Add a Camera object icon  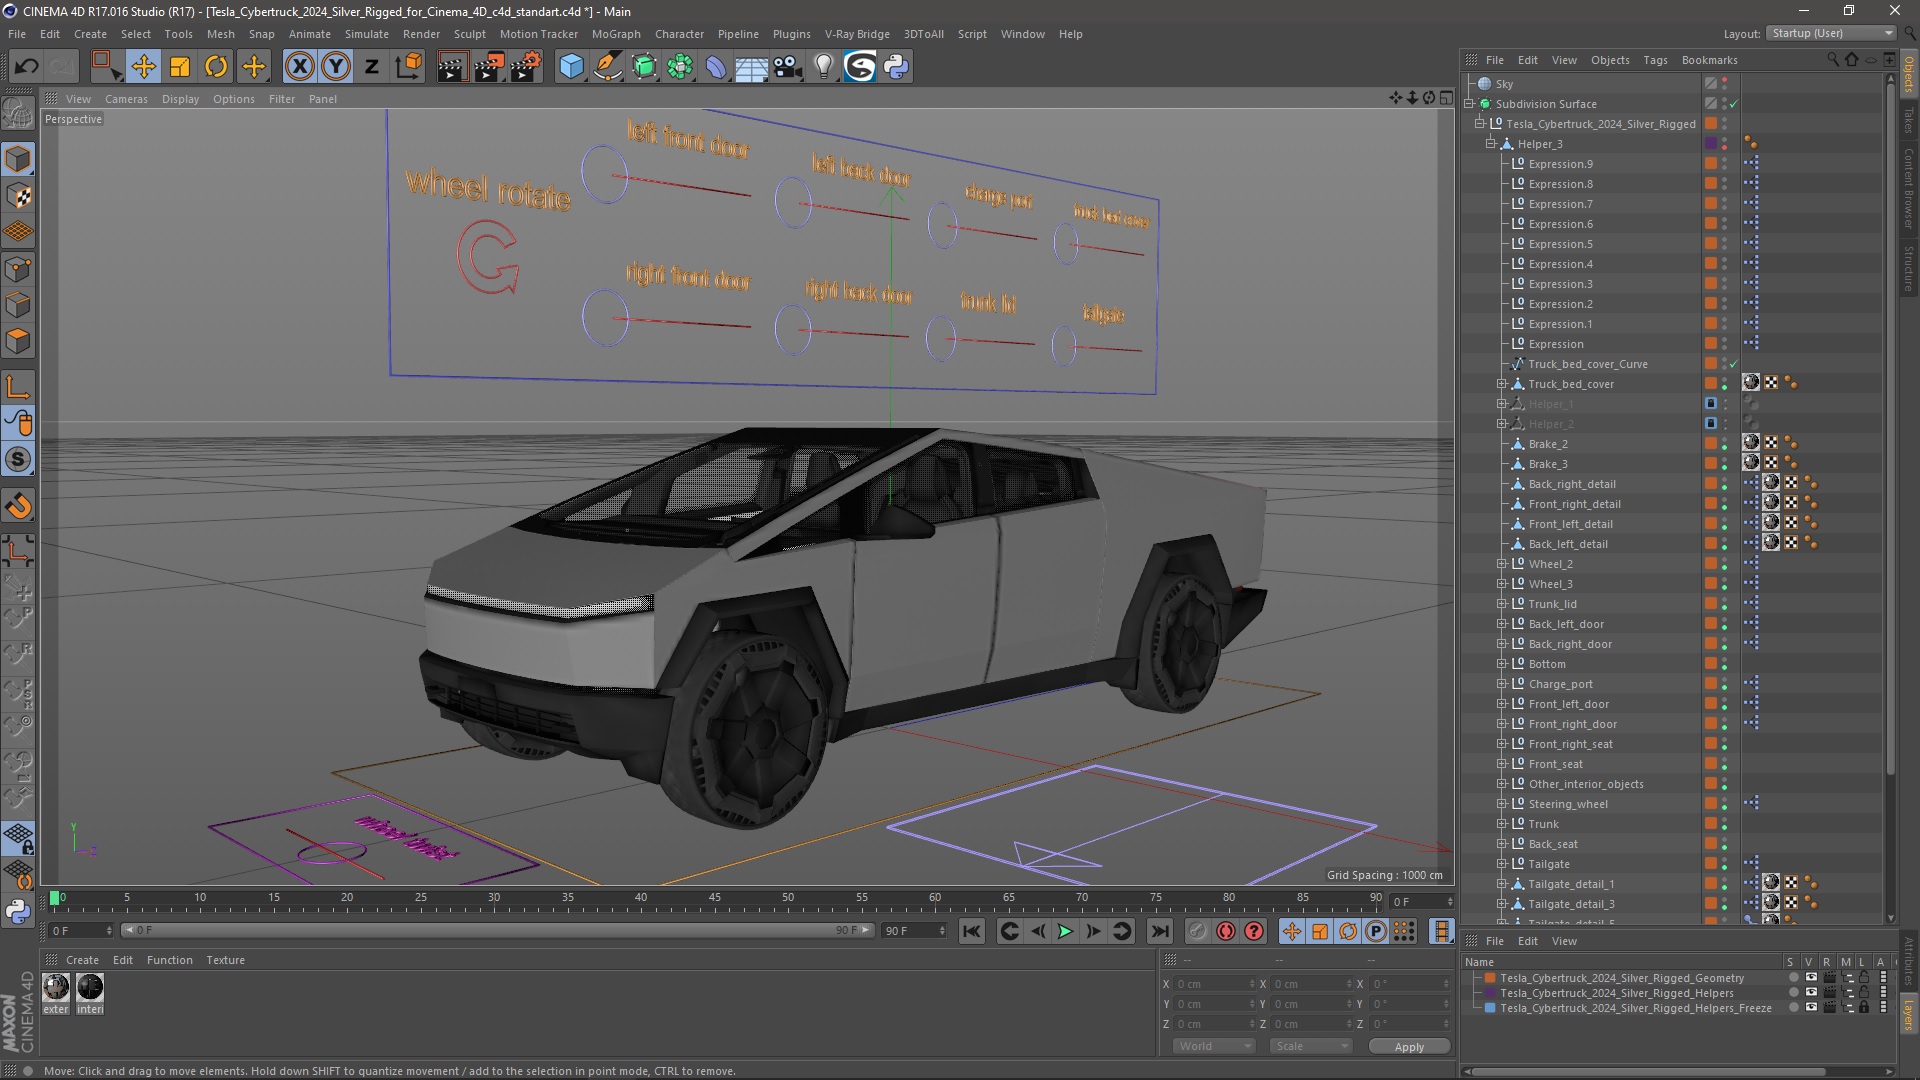(x=788, y=67)
